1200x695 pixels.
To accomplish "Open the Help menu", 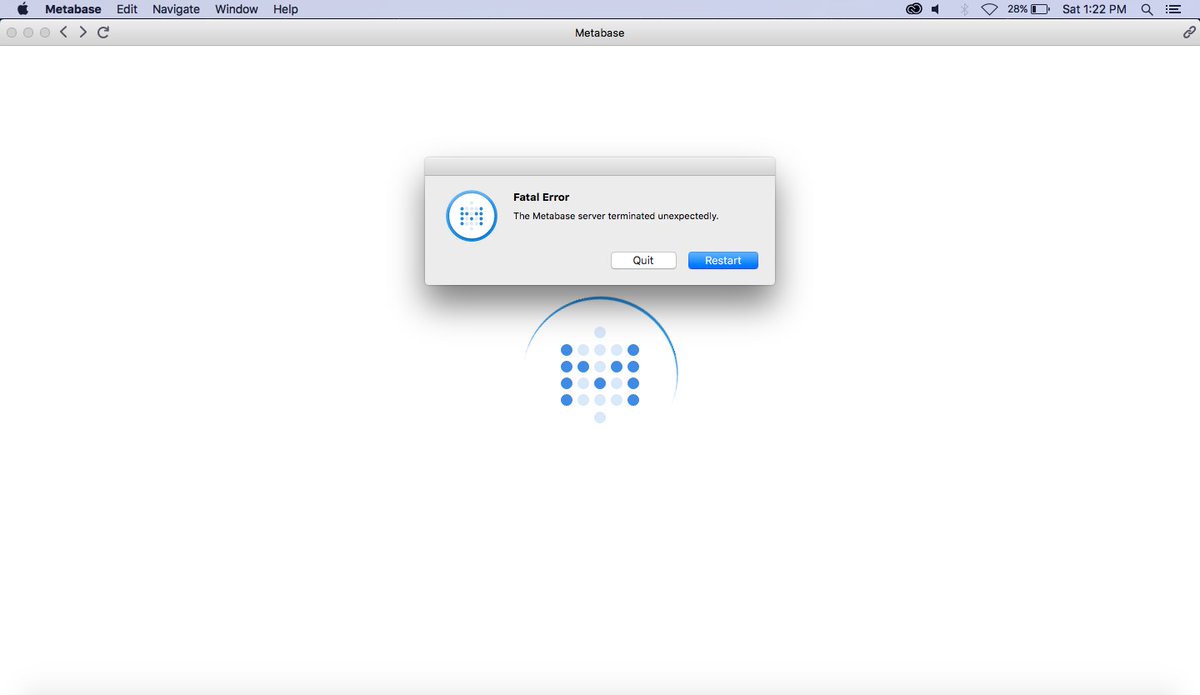I will click(286, 9).
